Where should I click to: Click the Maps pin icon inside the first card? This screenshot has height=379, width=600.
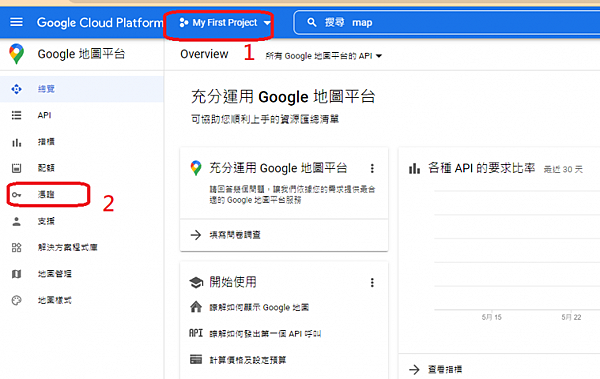[196, 168]
